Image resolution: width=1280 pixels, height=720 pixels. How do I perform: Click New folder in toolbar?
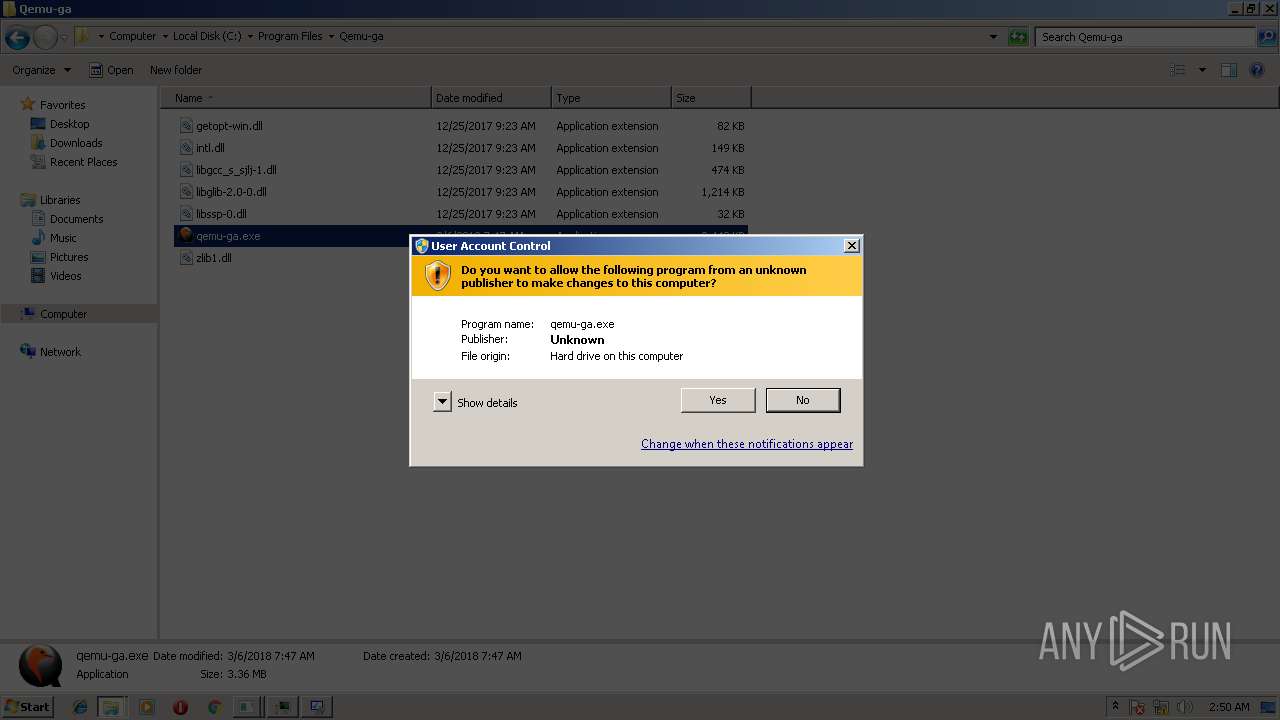click(x=176, y=70)
